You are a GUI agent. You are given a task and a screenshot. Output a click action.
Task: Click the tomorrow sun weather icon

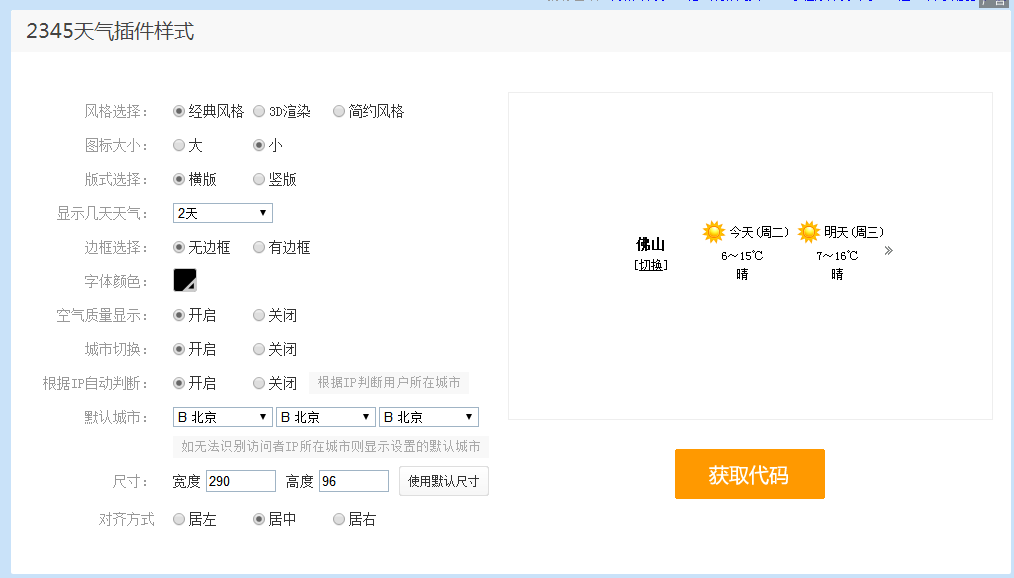[808, 231]
